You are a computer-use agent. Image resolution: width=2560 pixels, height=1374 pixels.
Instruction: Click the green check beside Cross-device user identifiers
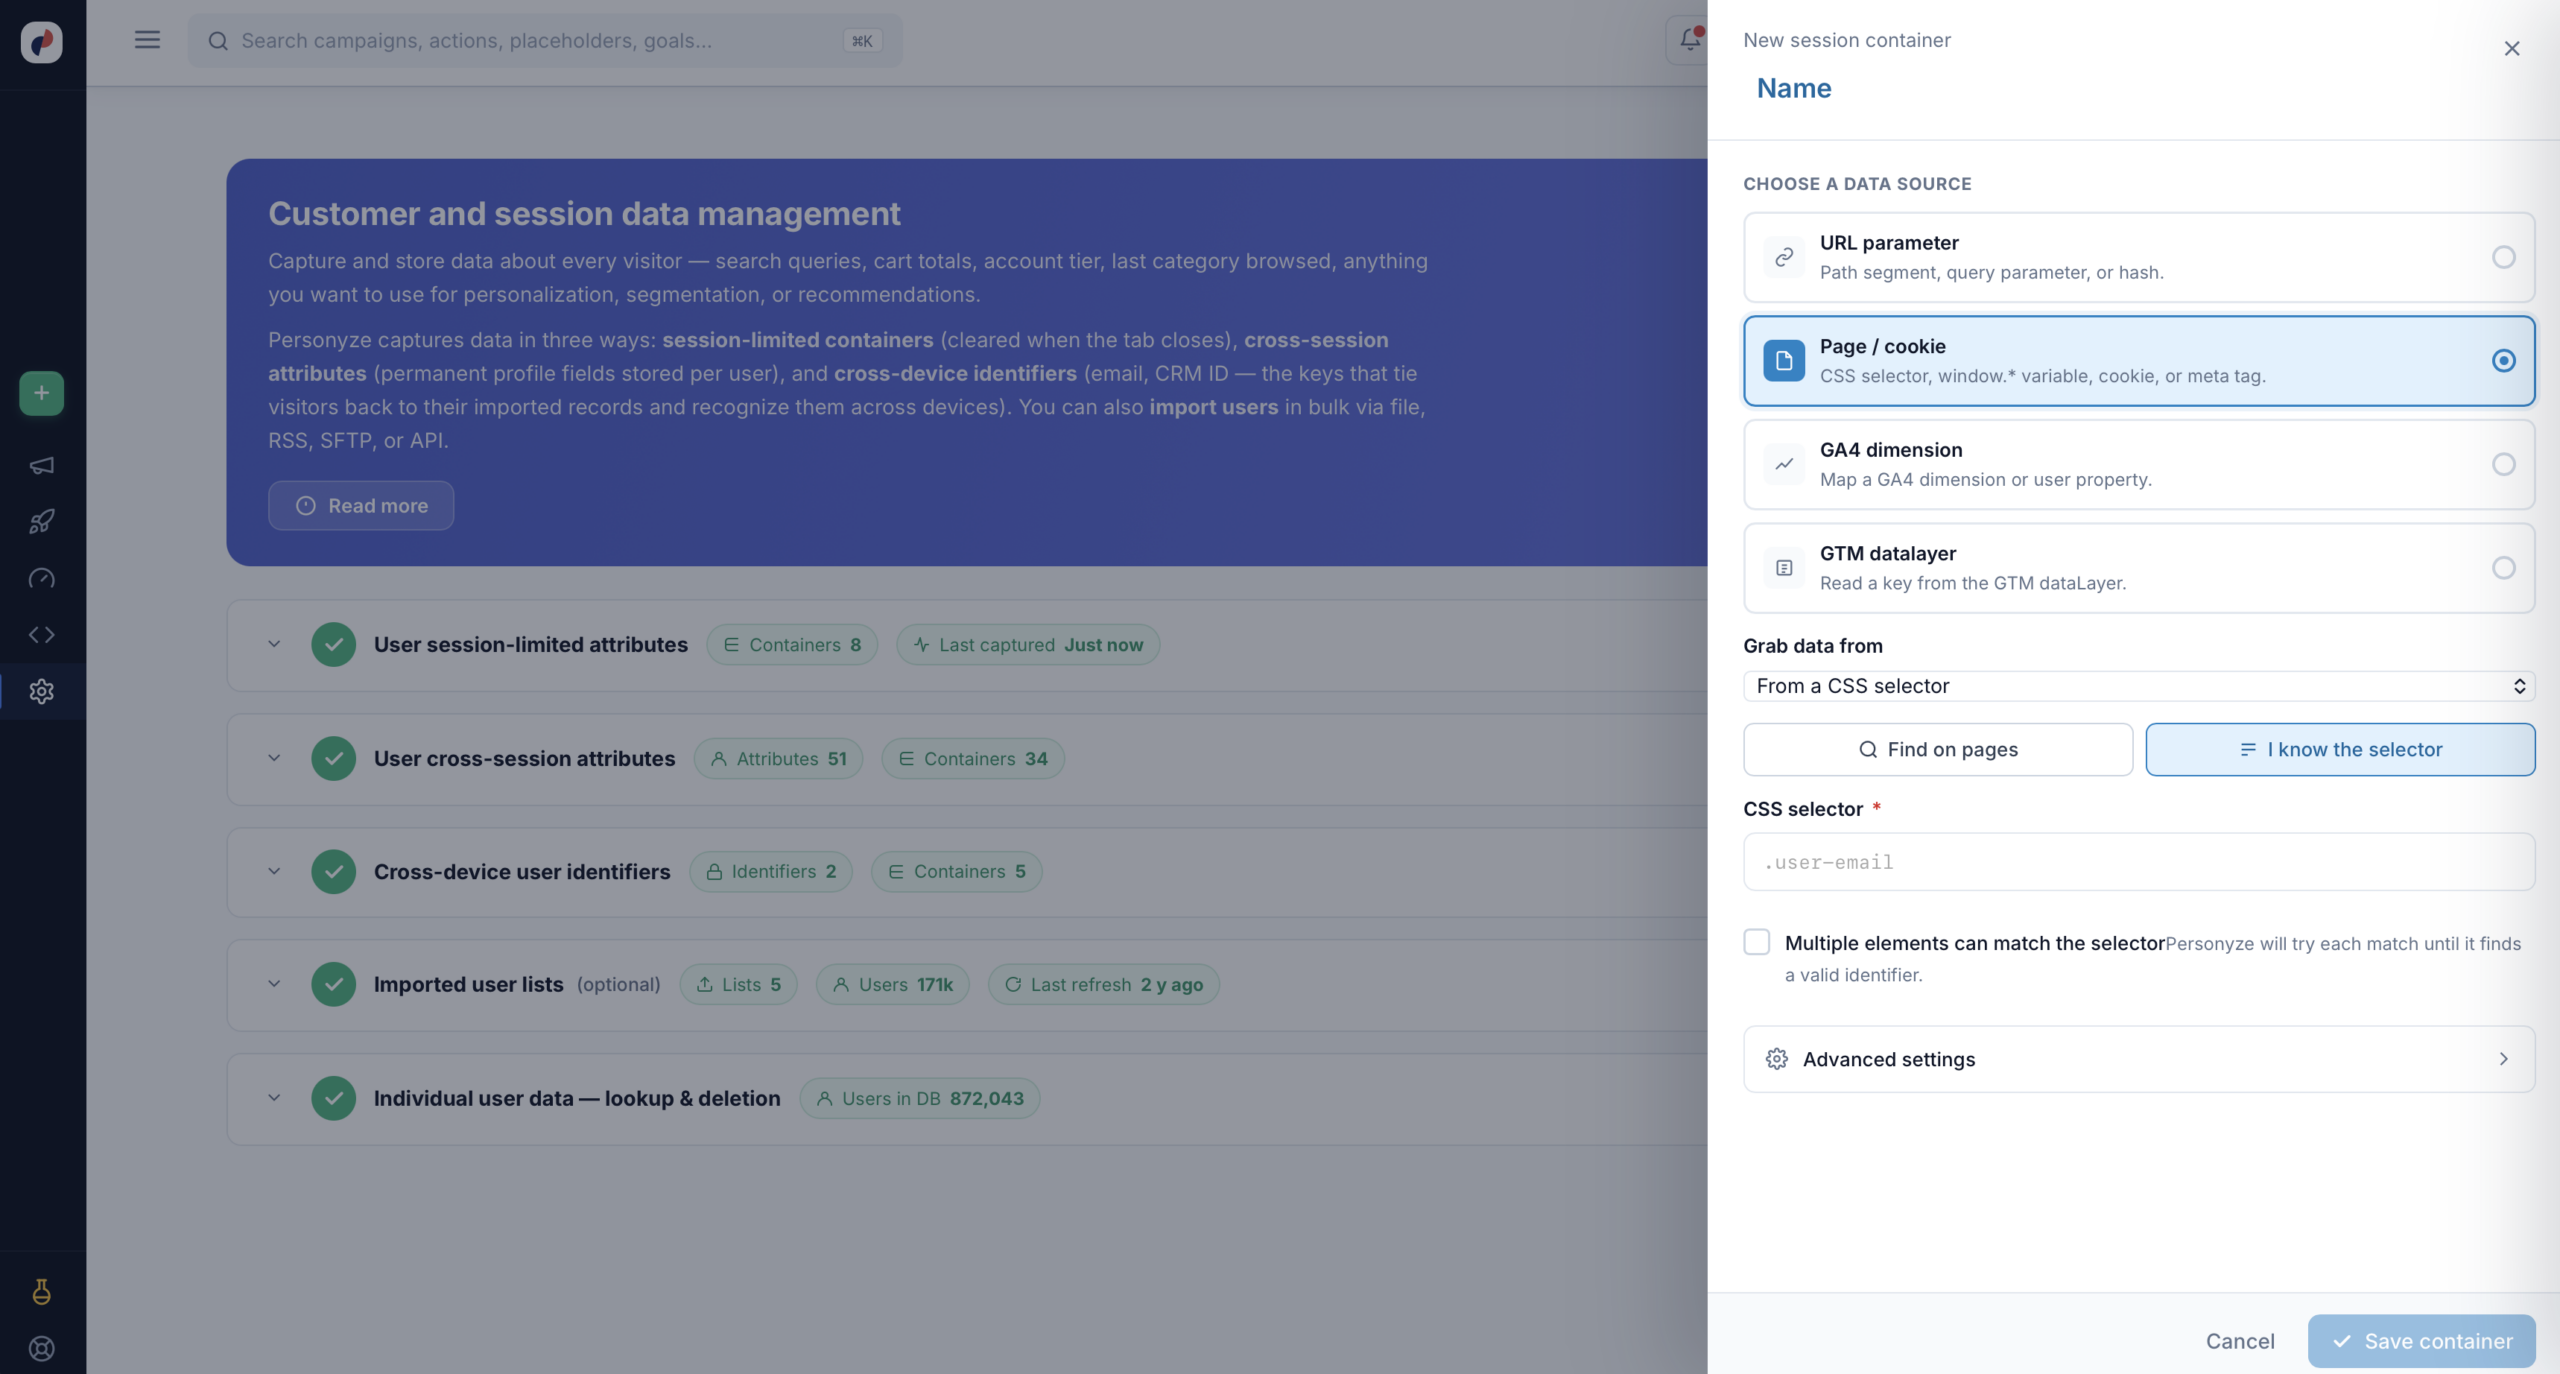333,872
